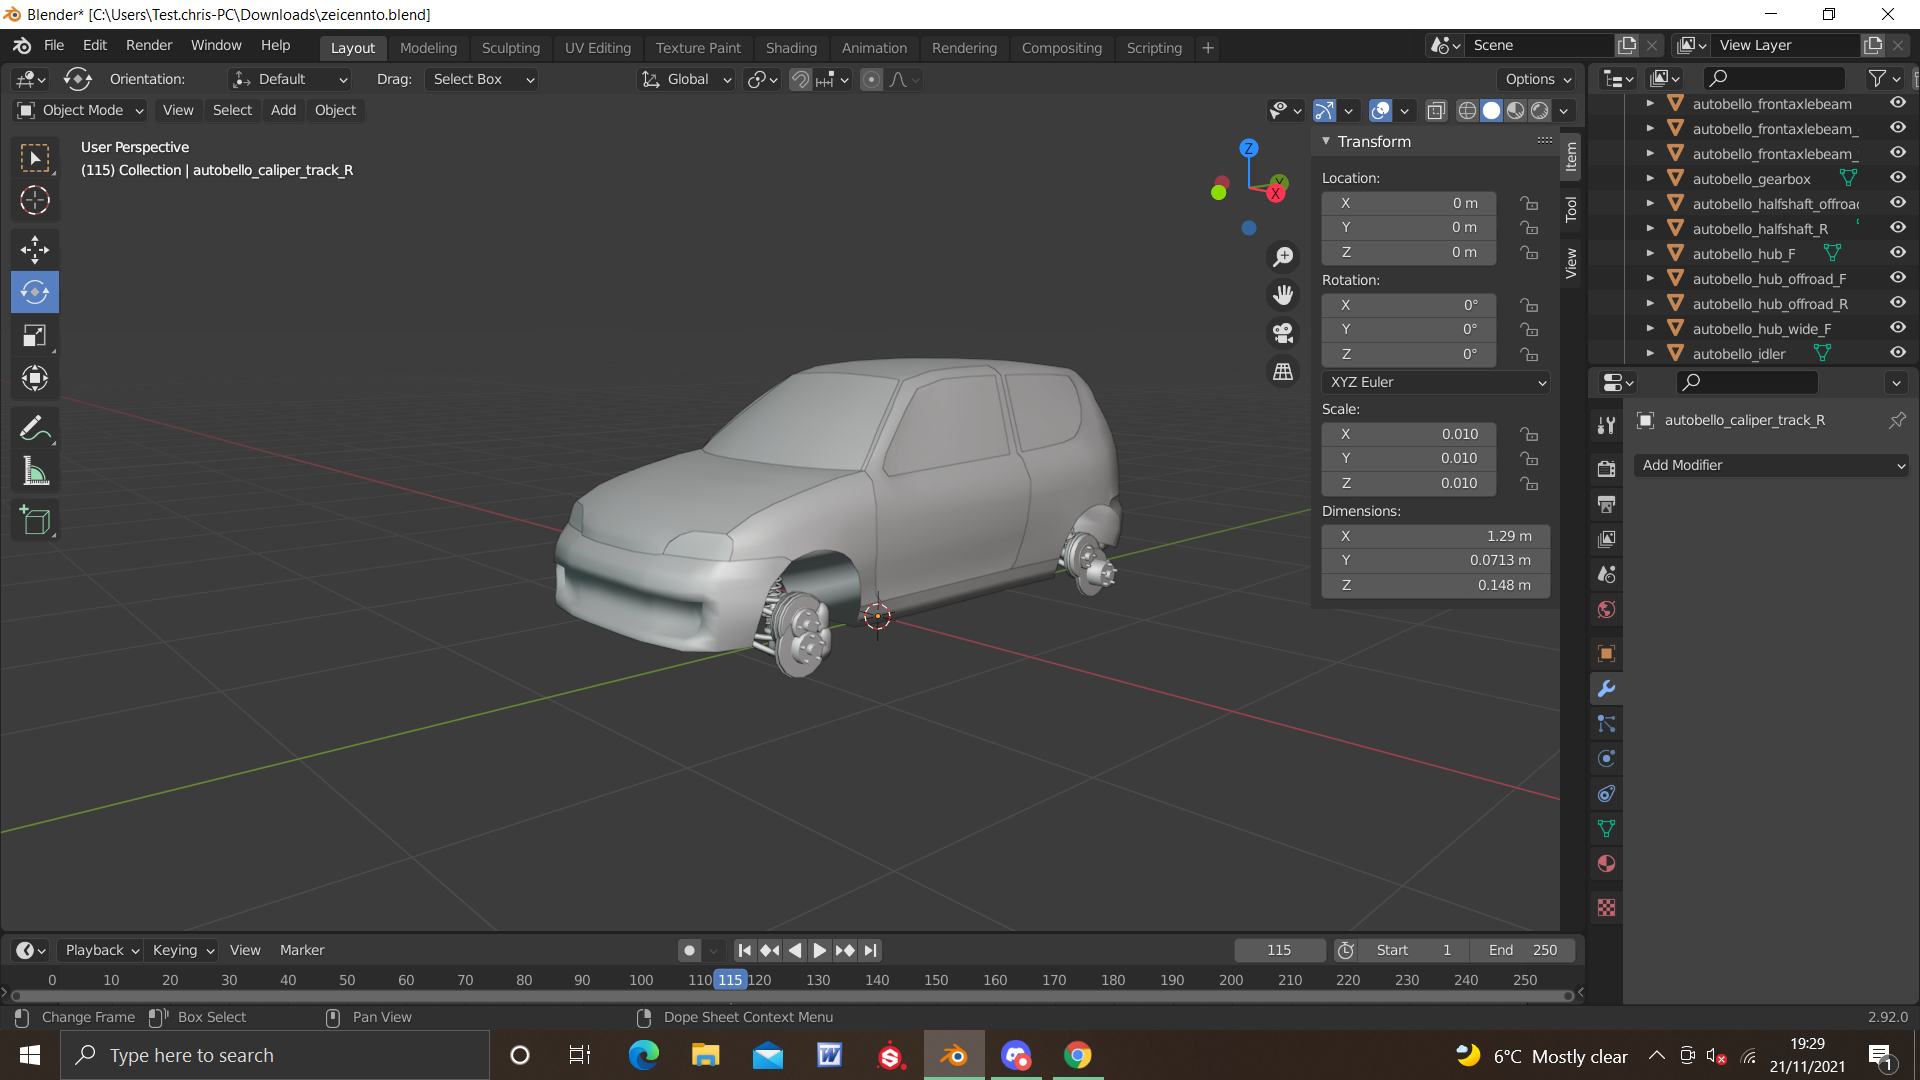Open the viewport Options button

[1537, 79]
